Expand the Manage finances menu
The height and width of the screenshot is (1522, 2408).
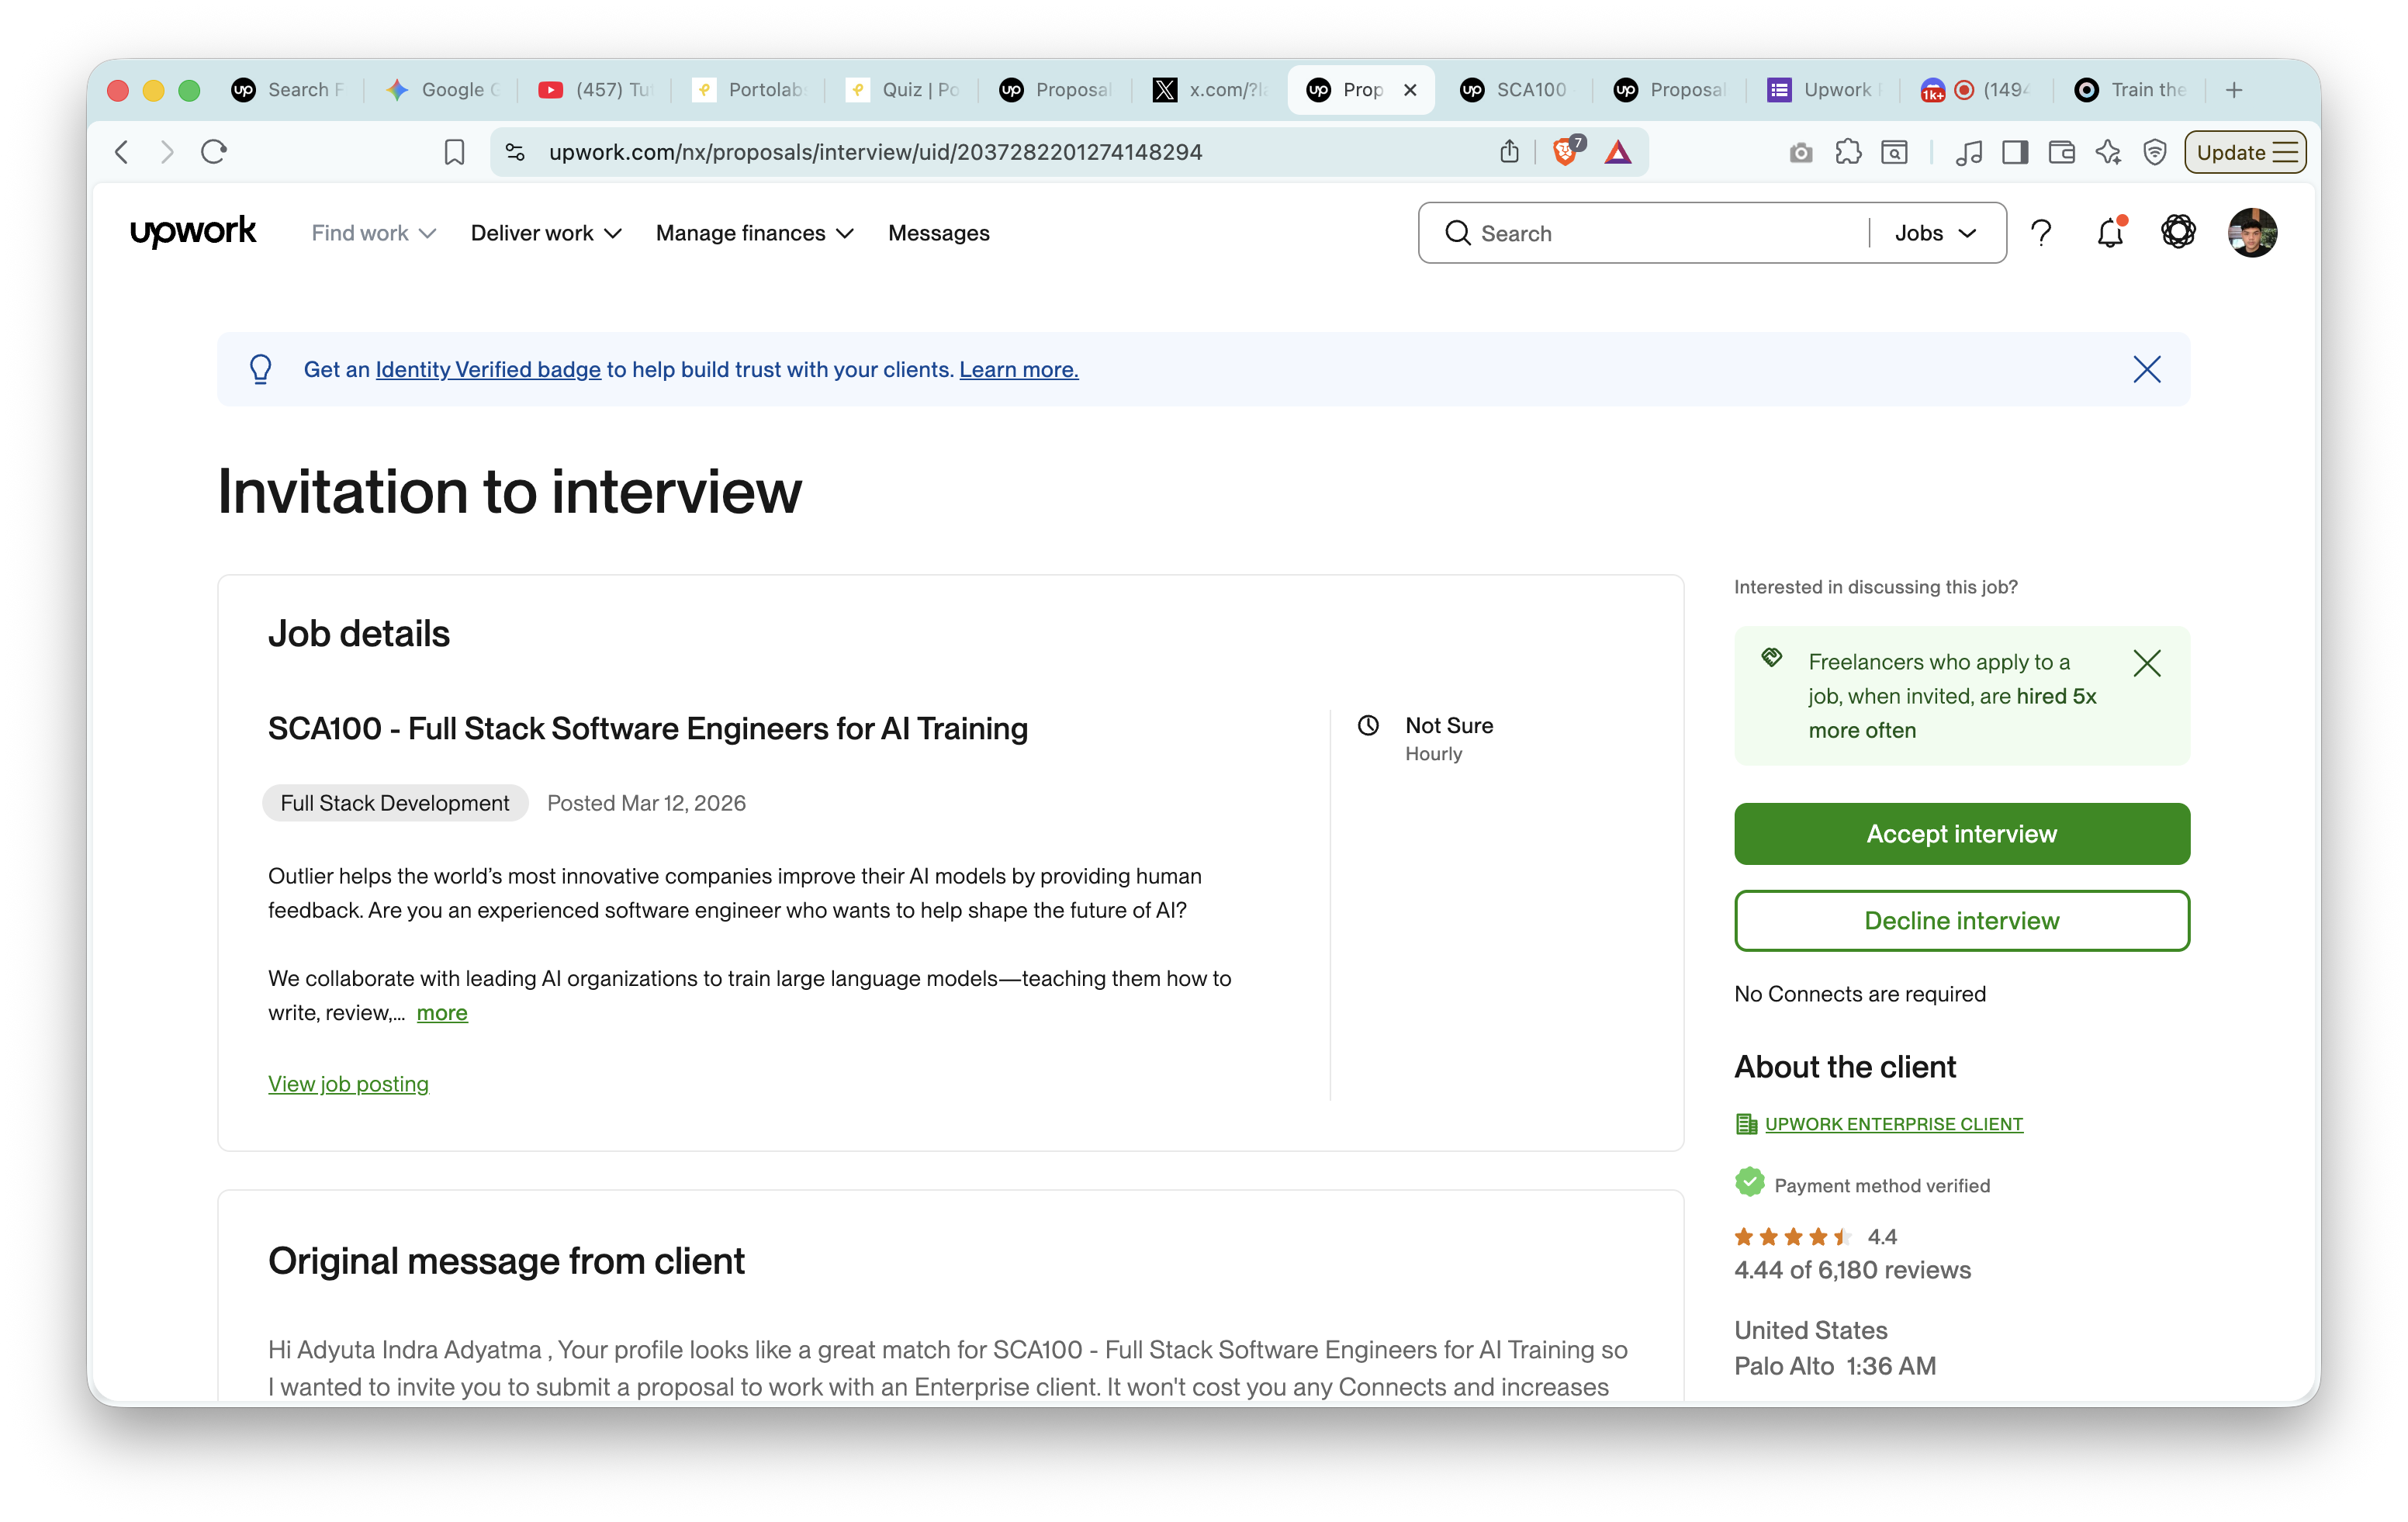pos(754,233)
